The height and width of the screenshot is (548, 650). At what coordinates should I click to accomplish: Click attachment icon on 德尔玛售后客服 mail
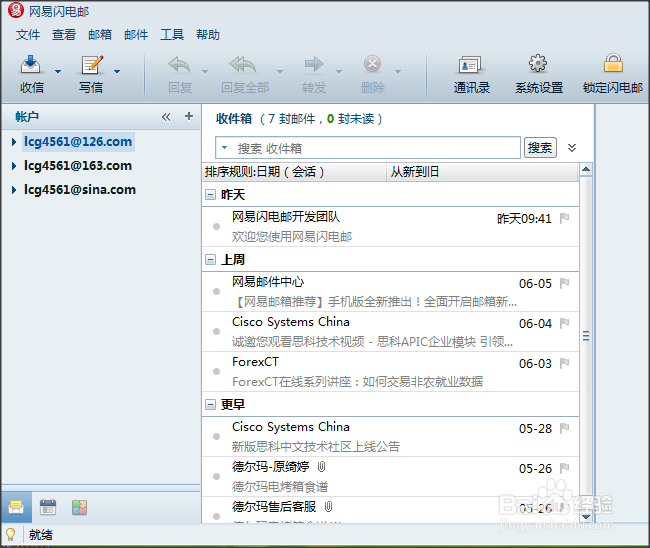pos(328,507)
